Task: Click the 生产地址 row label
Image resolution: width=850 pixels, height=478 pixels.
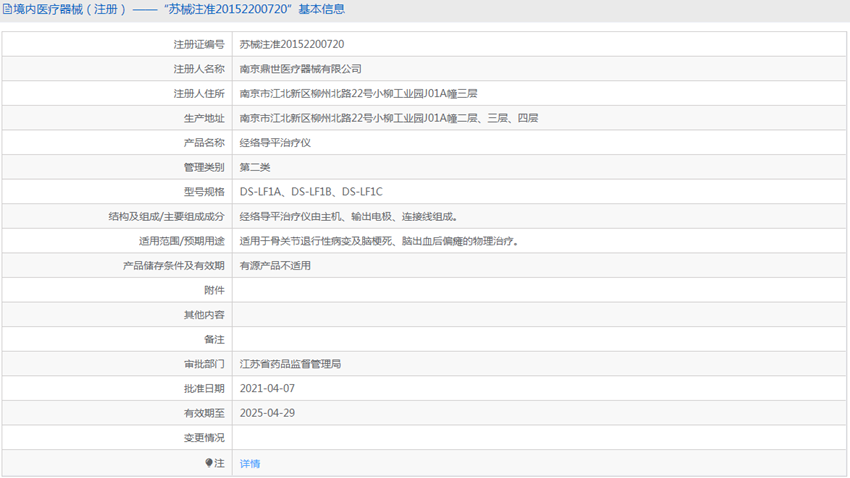Action: click(204, 118)
